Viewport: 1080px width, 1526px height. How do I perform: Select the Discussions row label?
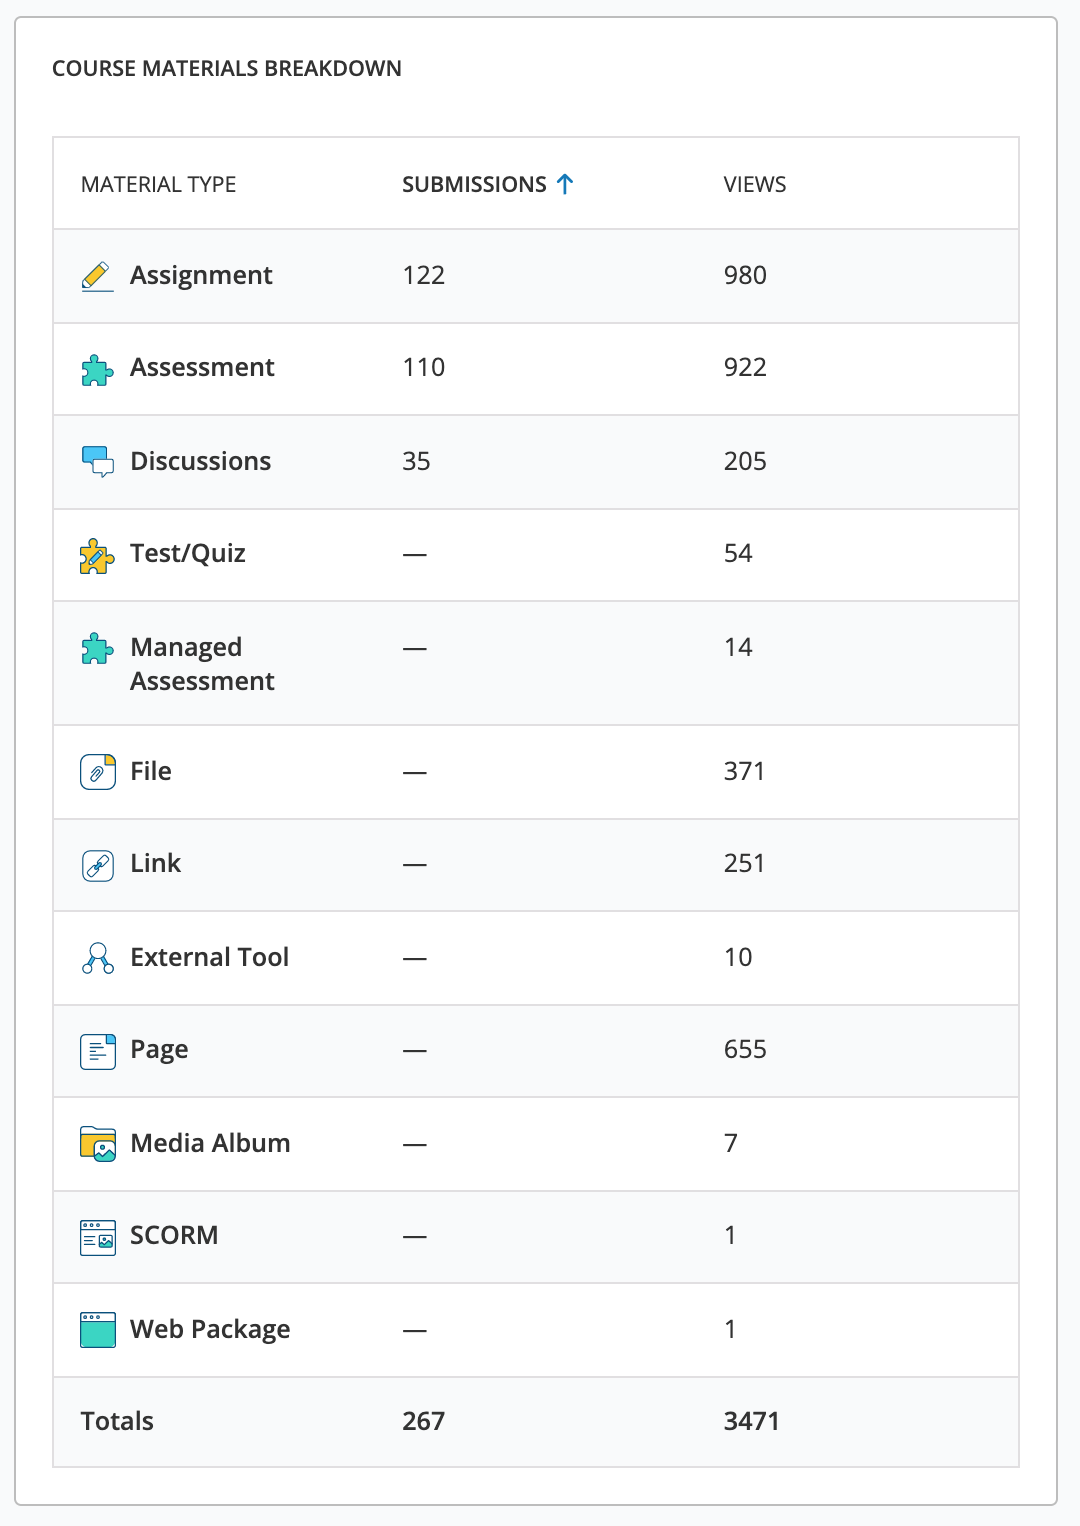point(201,462)
